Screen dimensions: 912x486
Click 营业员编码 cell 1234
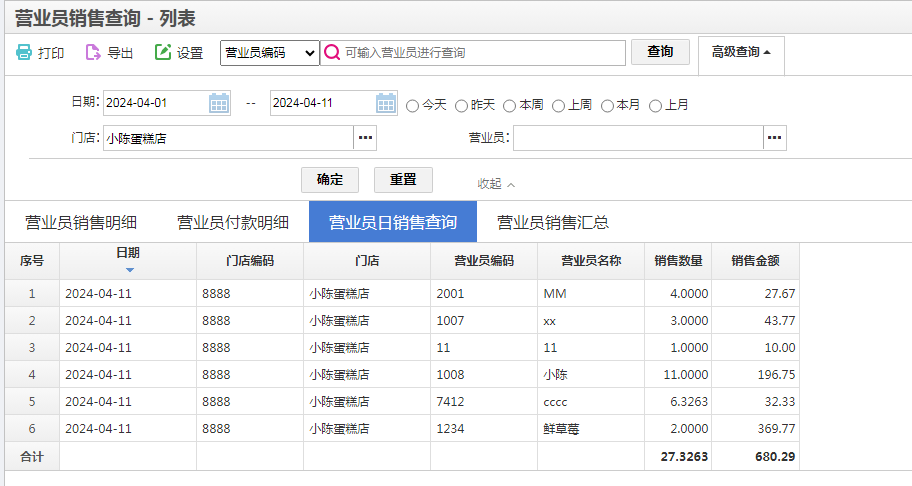pyautogui.click(x=484, y=429)
